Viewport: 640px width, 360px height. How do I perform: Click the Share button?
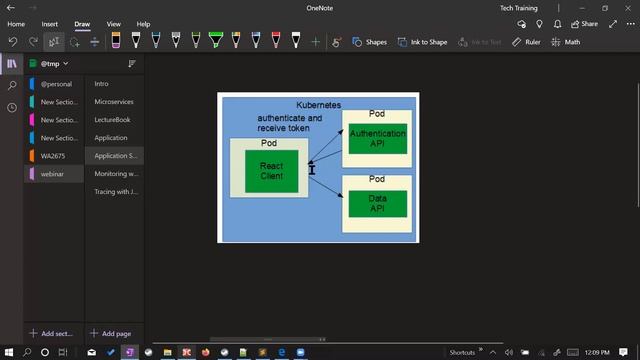click(x=584, y=24)
